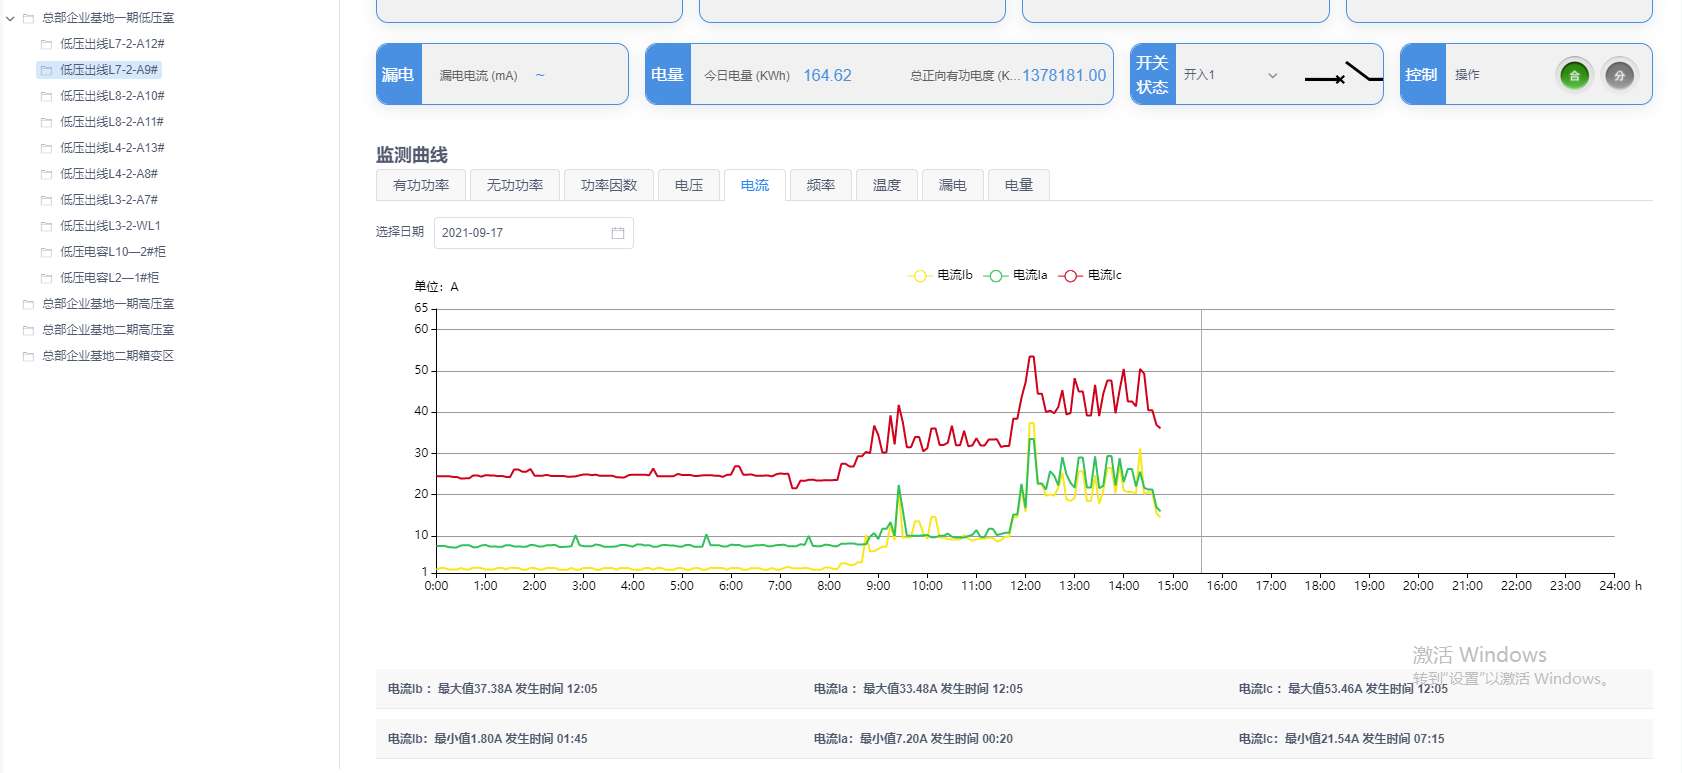Viewport: 1682px width, 773px height.
Task: Select 低压出线L8-2-A10# in the tree
Action: click(112, 96)
